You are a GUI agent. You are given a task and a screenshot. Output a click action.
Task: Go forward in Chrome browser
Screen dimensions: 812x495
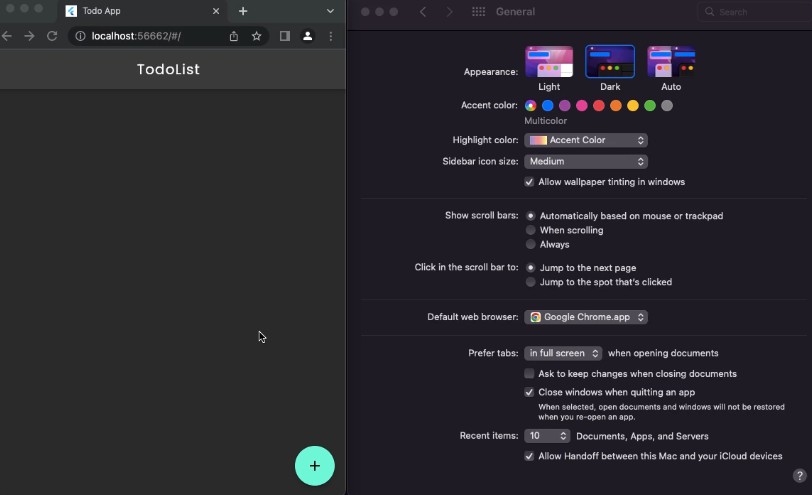(x=29, y=36)
